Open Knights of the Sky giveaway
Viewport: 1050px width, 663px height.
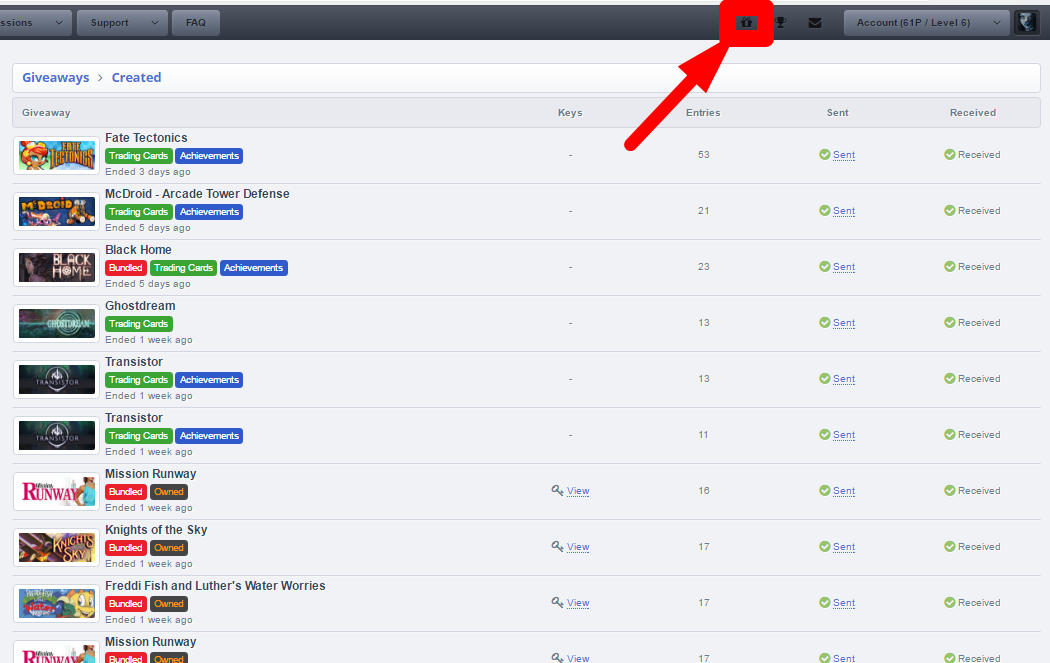[156, 530]
